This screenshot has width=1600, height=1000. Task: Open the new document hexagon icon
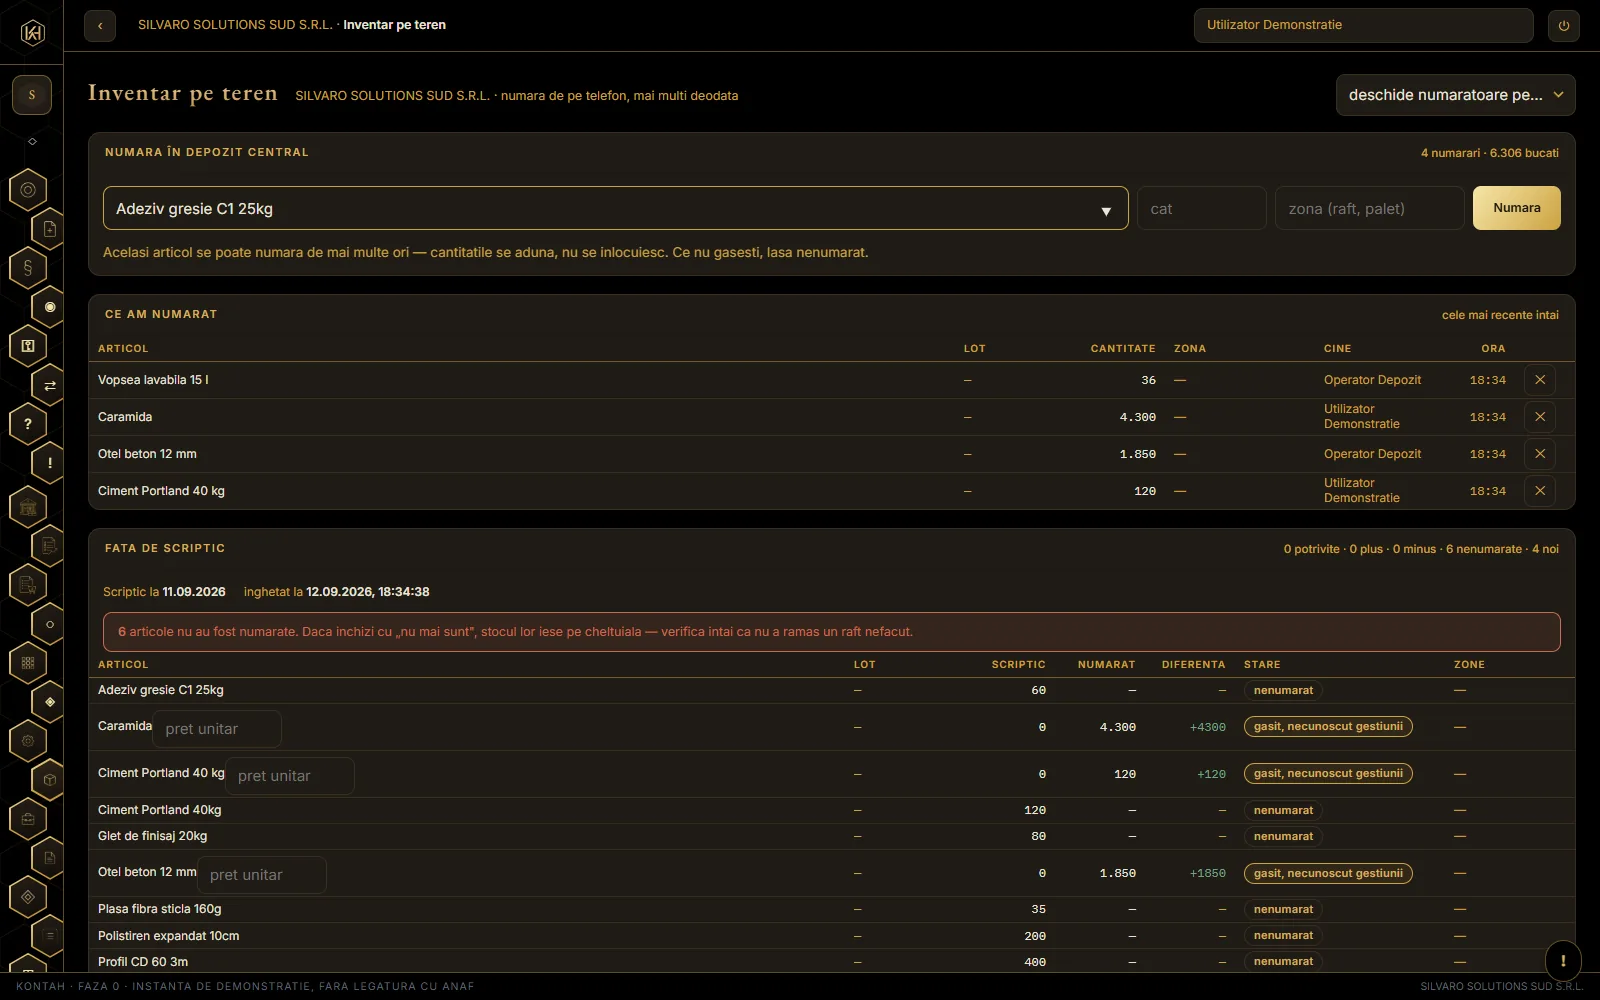coord(49,229)
